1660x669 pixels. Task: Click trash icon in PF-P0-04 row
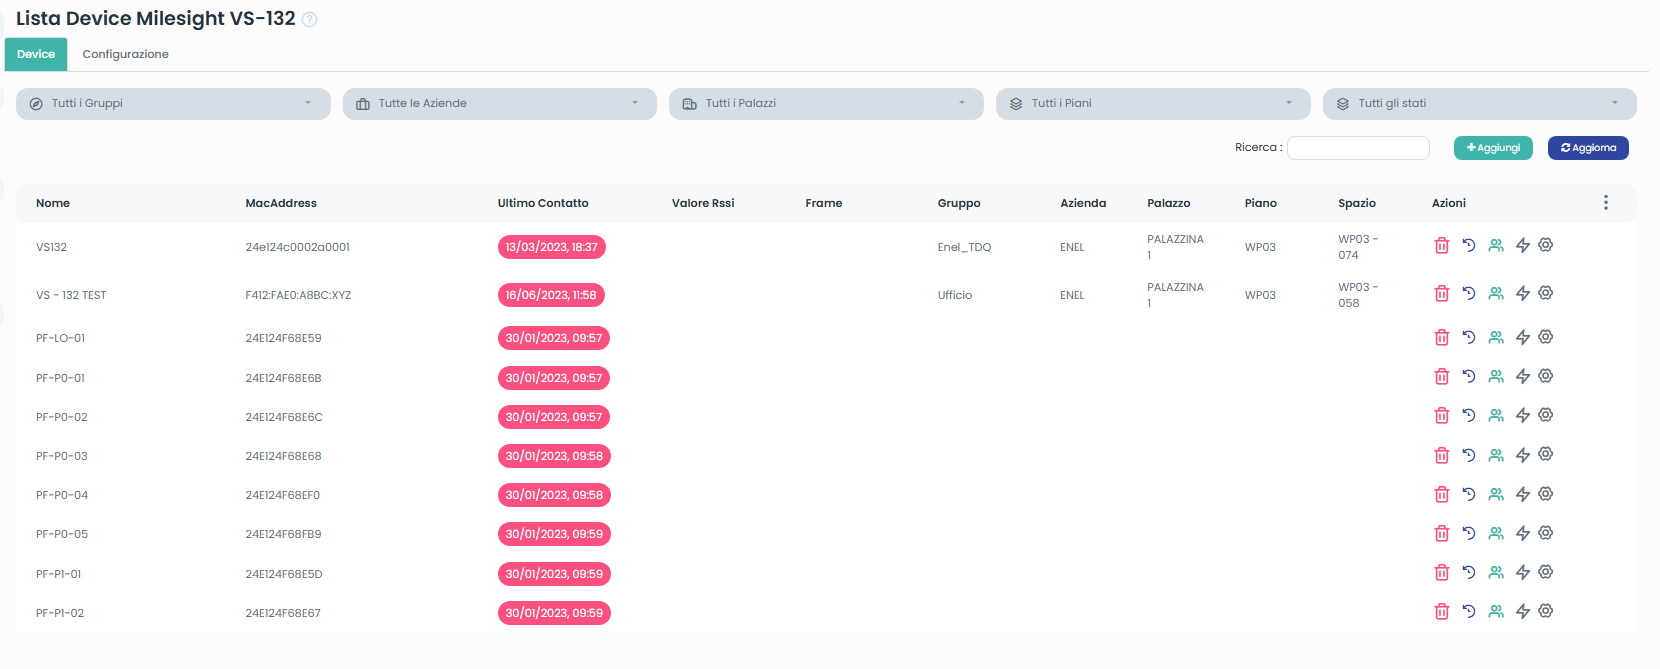coord(1441,495)
